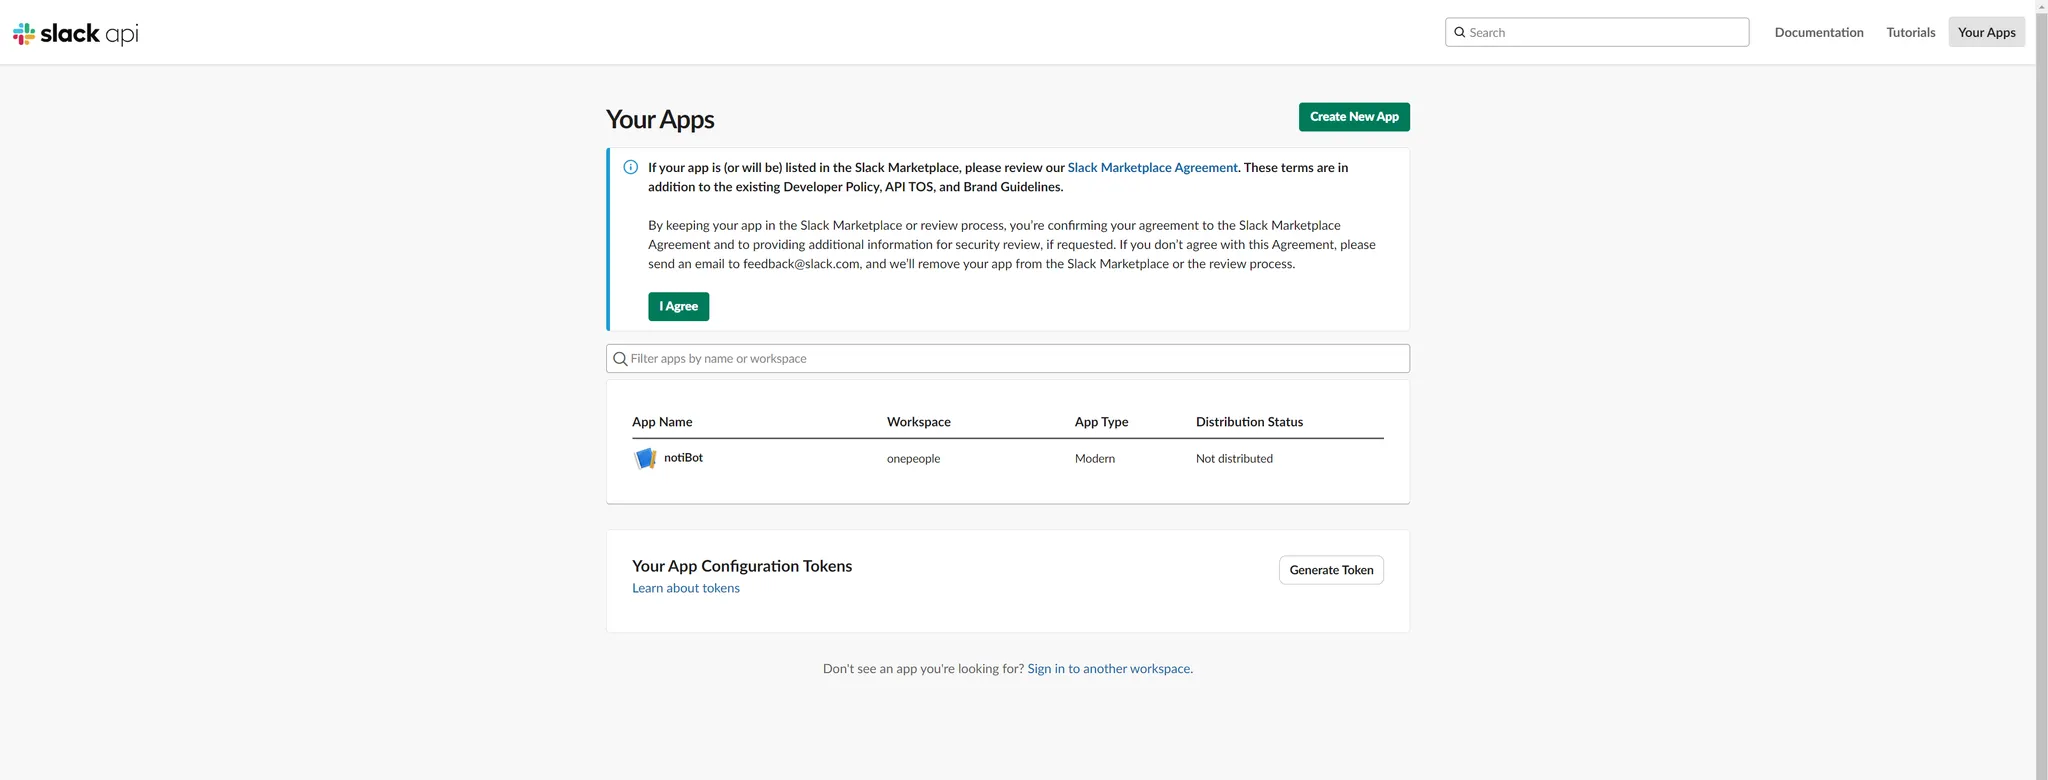Click the page's vertical scrollbar
2048x780 pixels.
(x=2041, y=400)
